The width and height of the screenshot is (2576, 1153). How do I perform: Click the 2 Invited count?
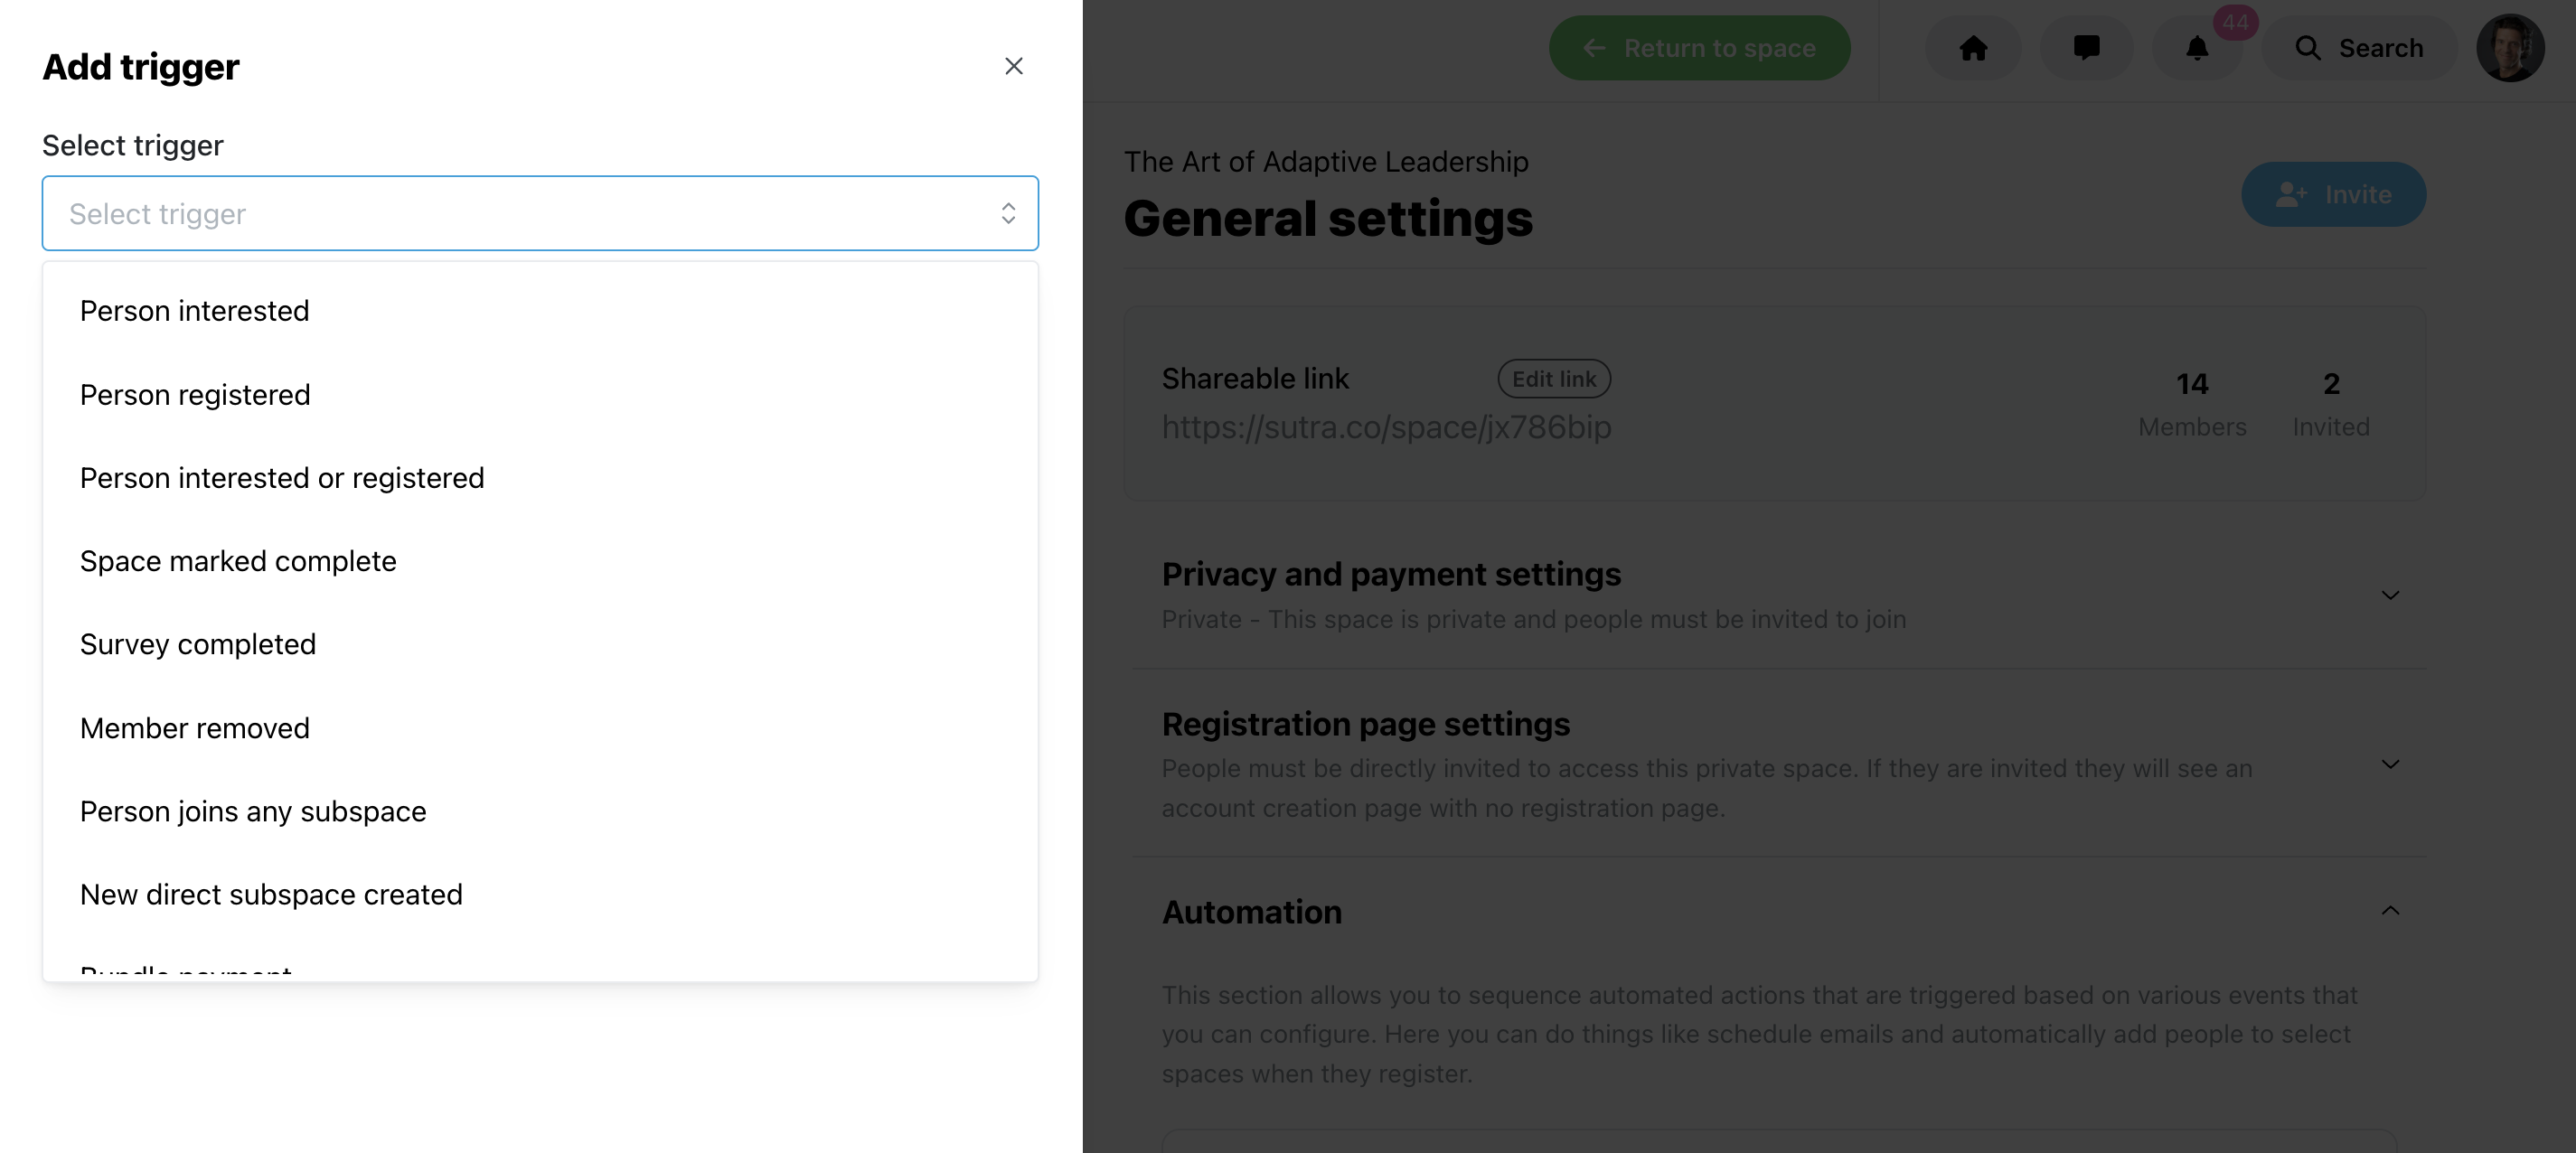[x=2331, y=404]
